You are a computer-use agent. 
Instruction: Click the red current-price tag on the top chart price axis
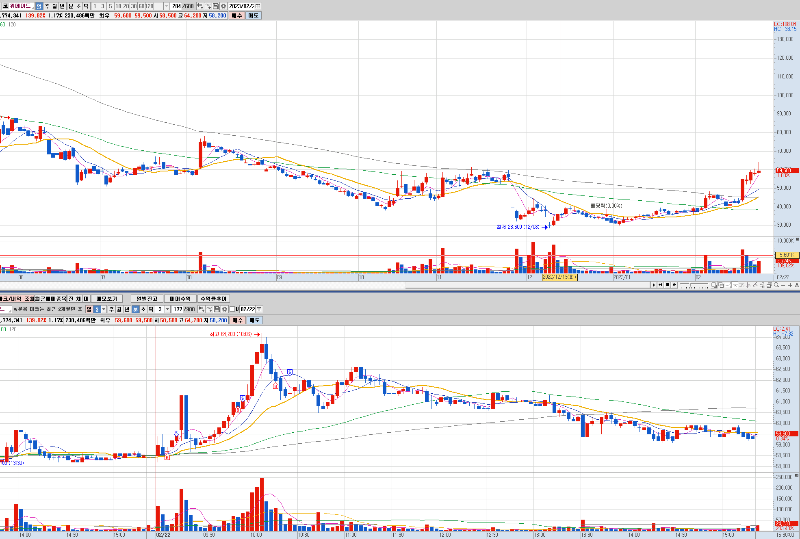(x=787, y=170)
